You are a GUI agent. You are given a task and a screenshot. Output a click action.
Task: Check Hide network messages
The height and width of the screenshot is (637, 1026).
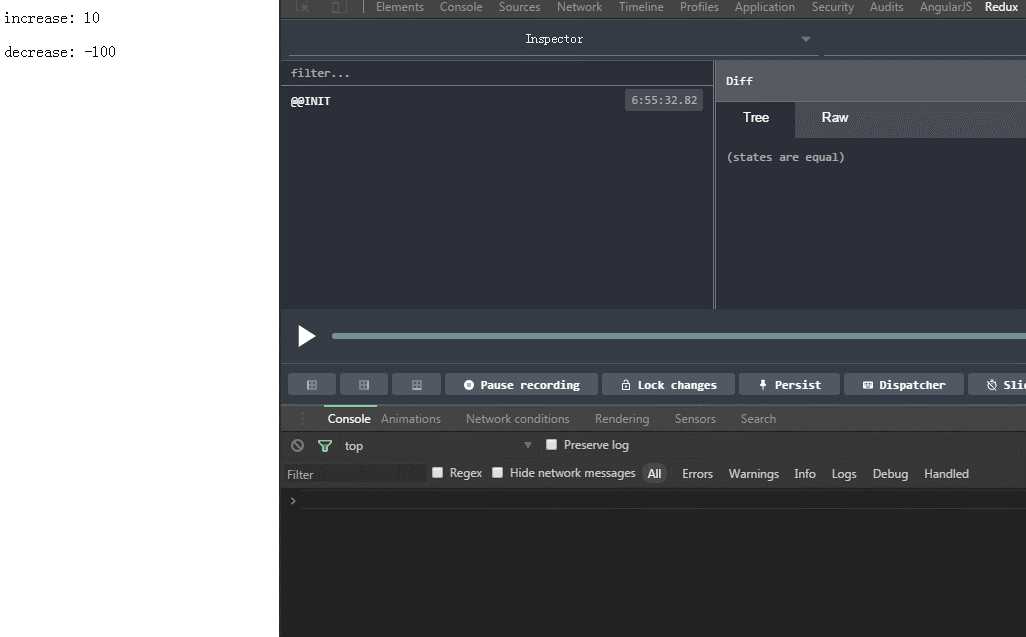(497, 472)
